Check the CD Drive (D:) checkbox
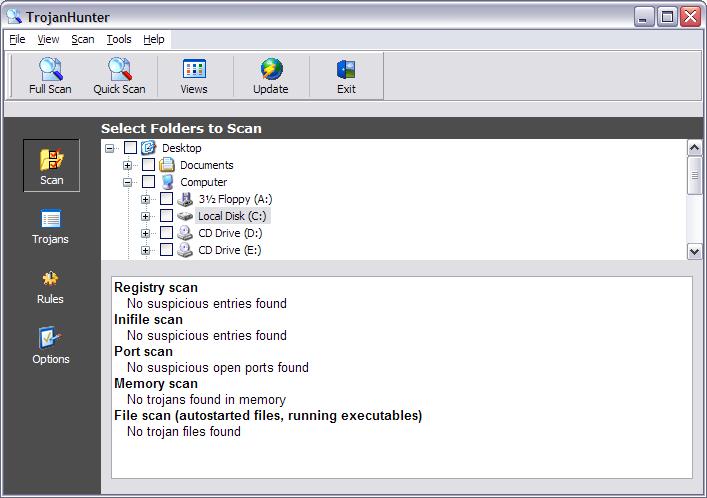Viewport: 707px width, 498px height. (x=166, y=233)
